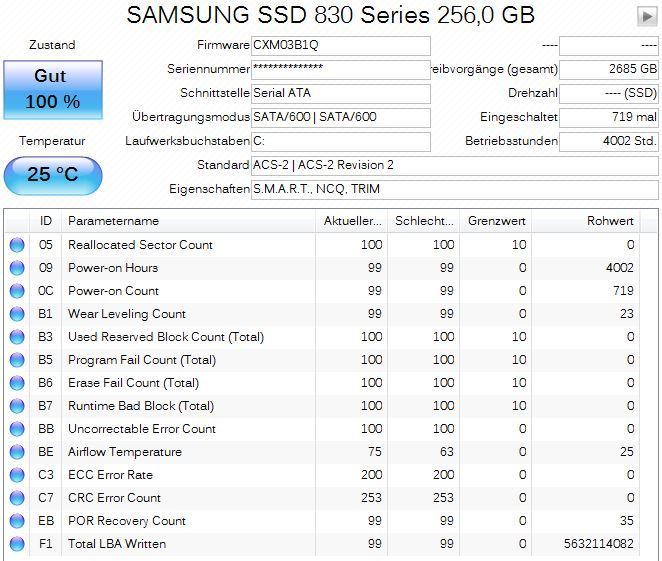Click status orb for ECC Error Rate
The height and width of the screenshot is (561, 662).
click(x=17, y=475)
